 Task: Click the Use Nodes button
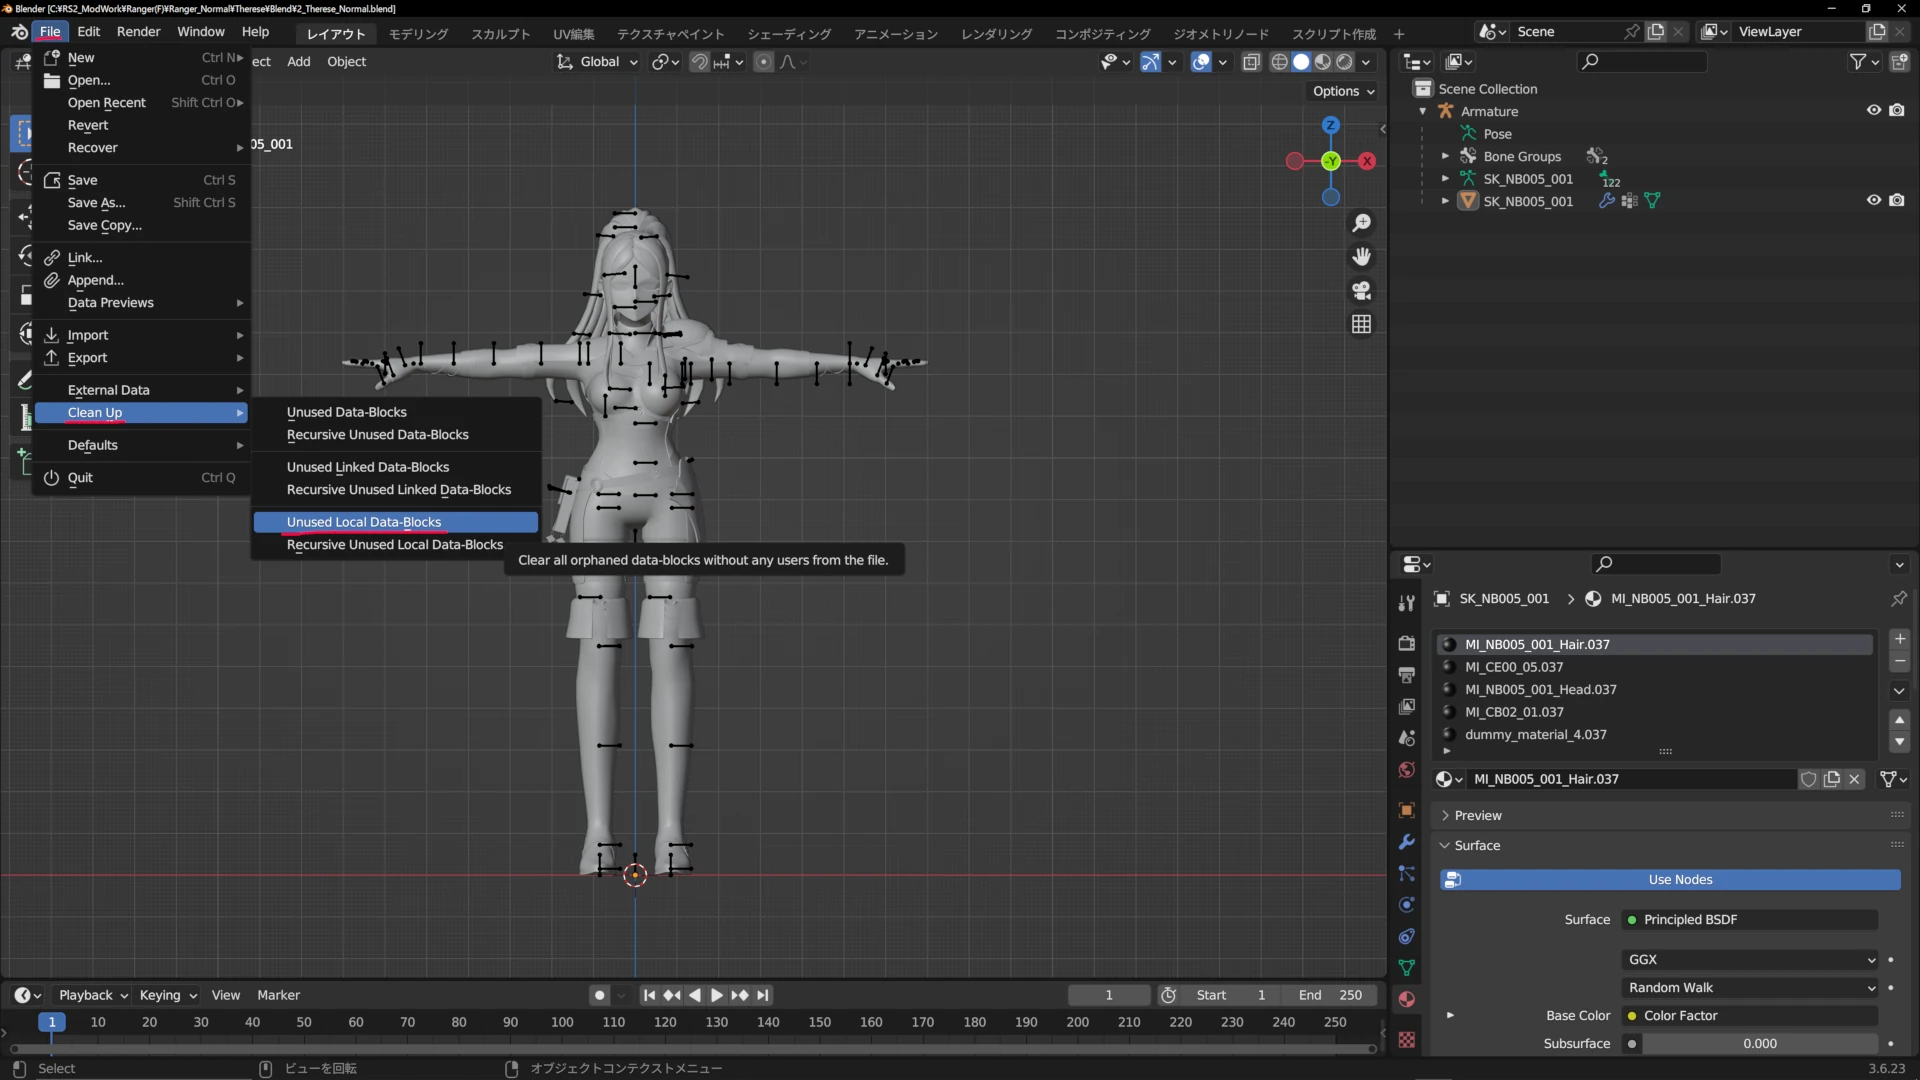click(1670, 880)
